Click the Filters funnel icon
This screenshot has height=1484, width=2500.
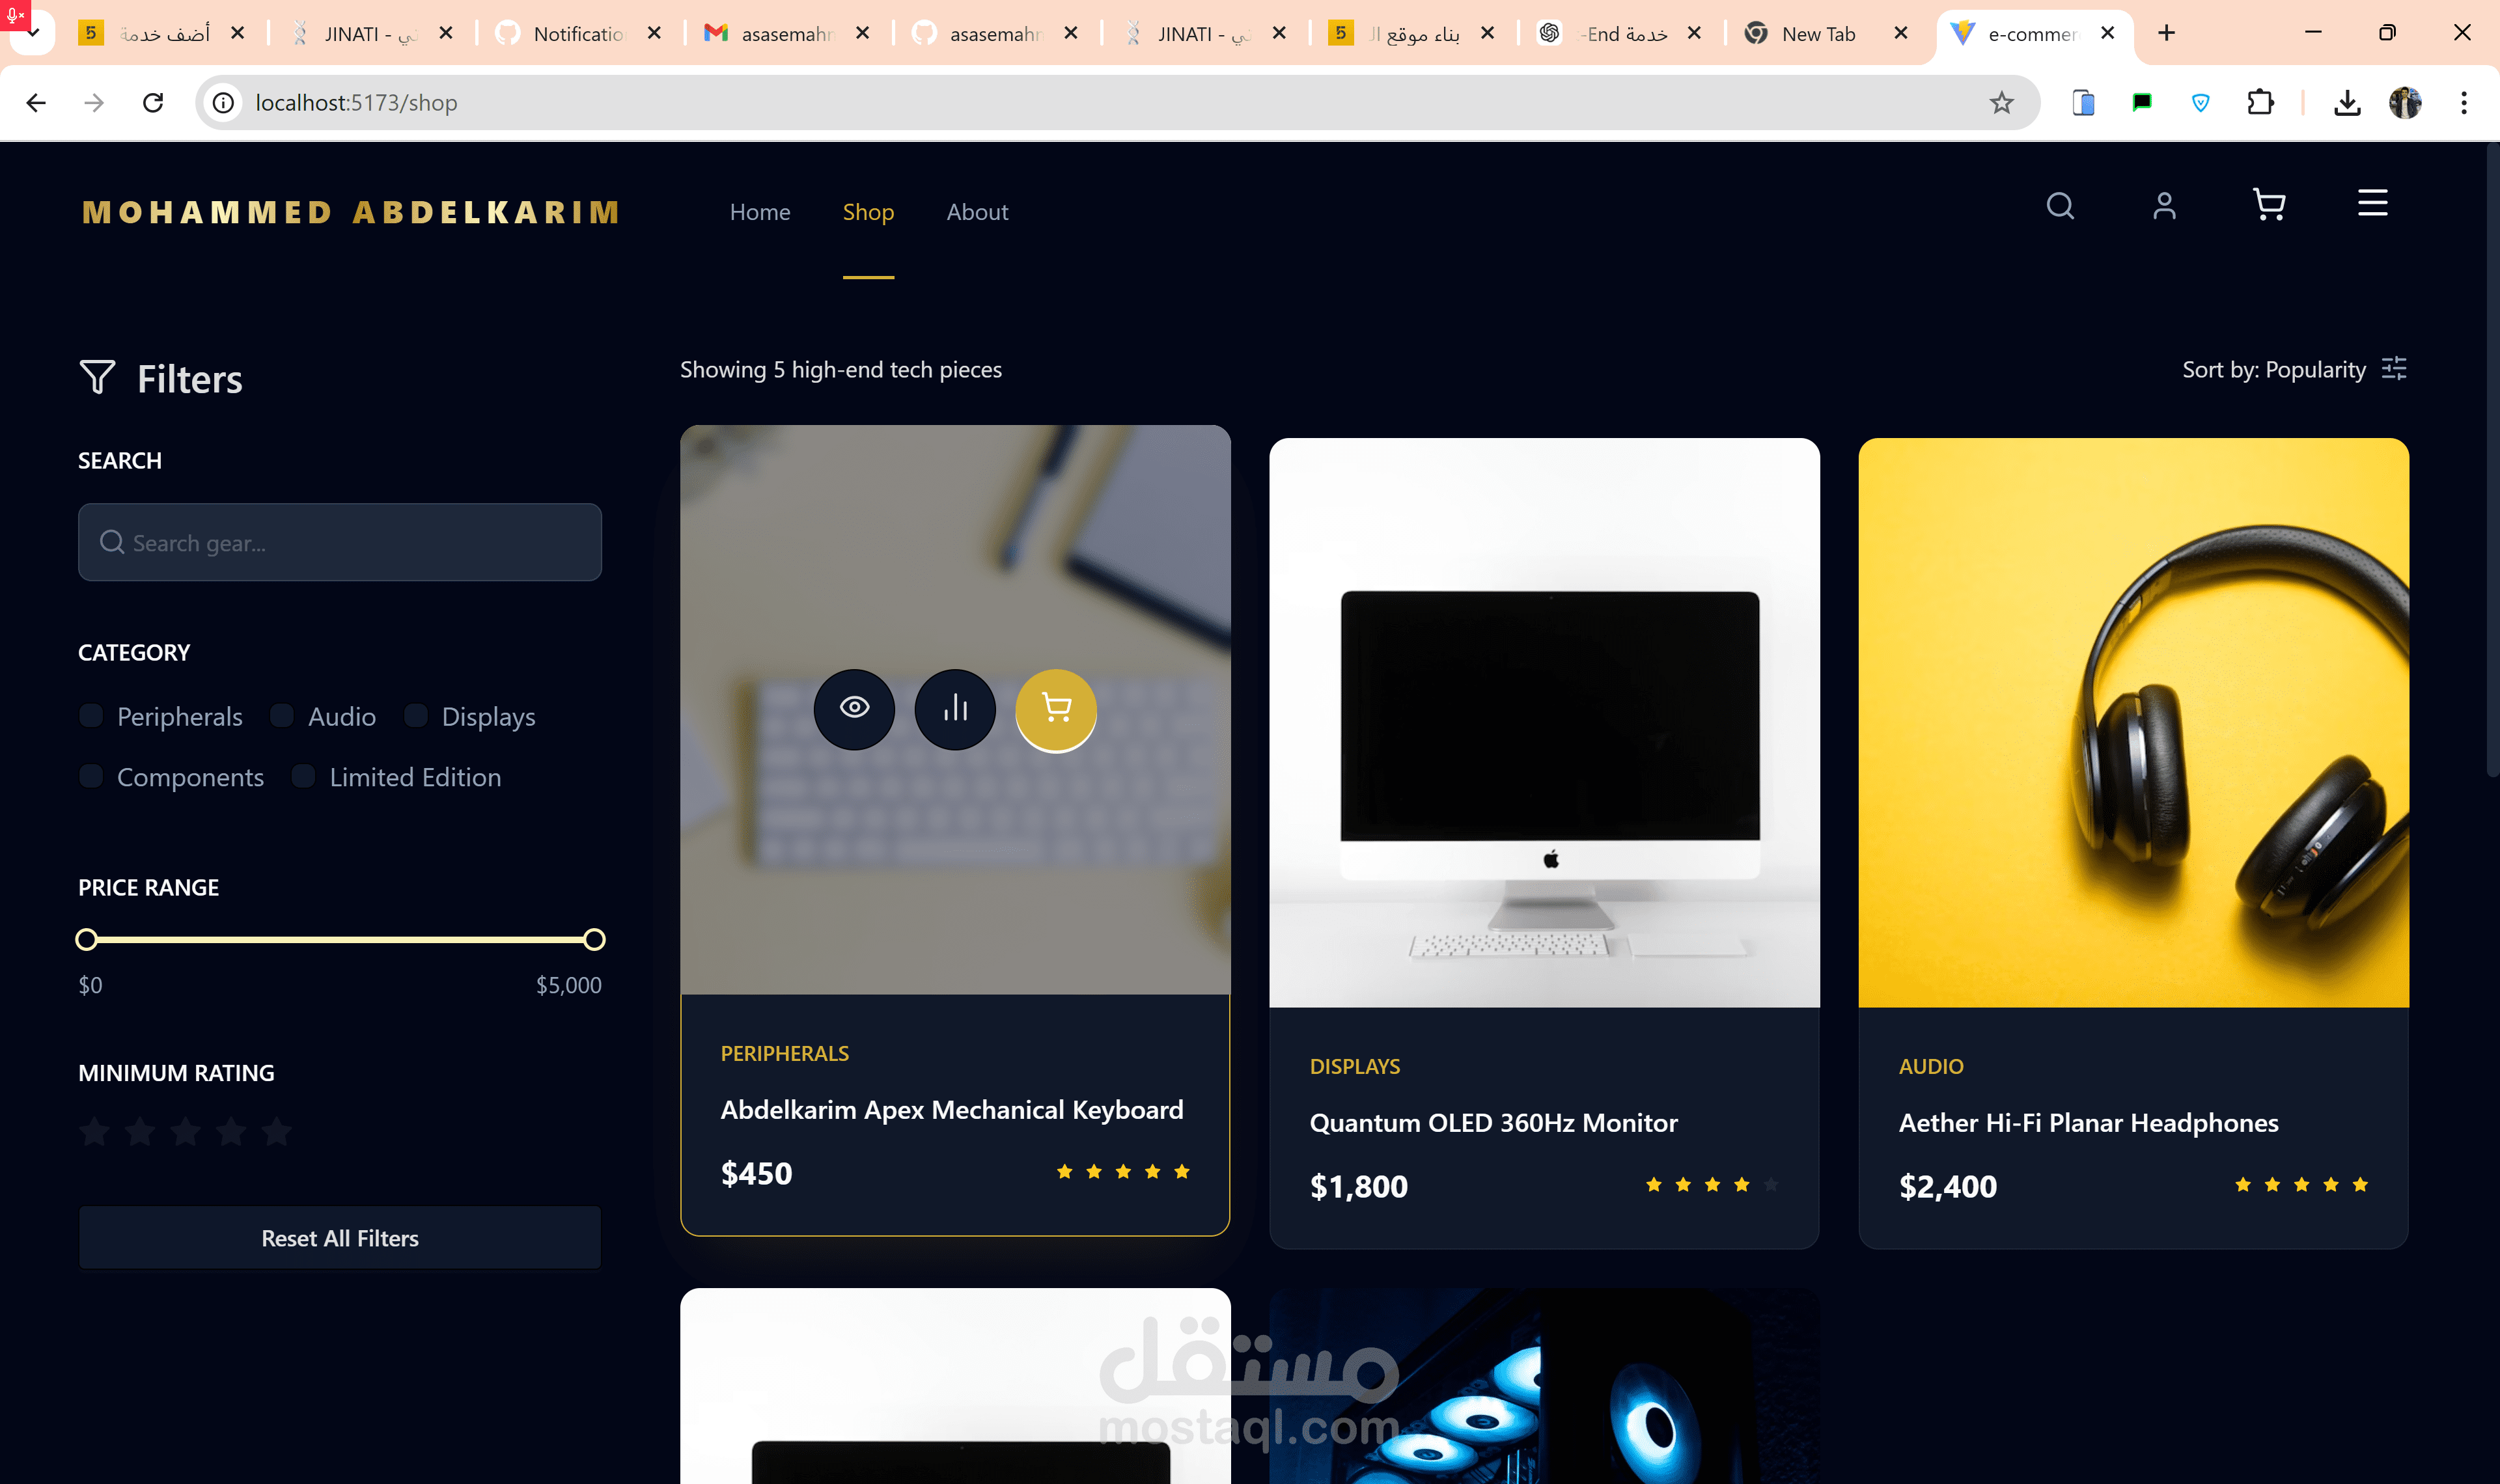pyautogui.click(x=97, y=378)
